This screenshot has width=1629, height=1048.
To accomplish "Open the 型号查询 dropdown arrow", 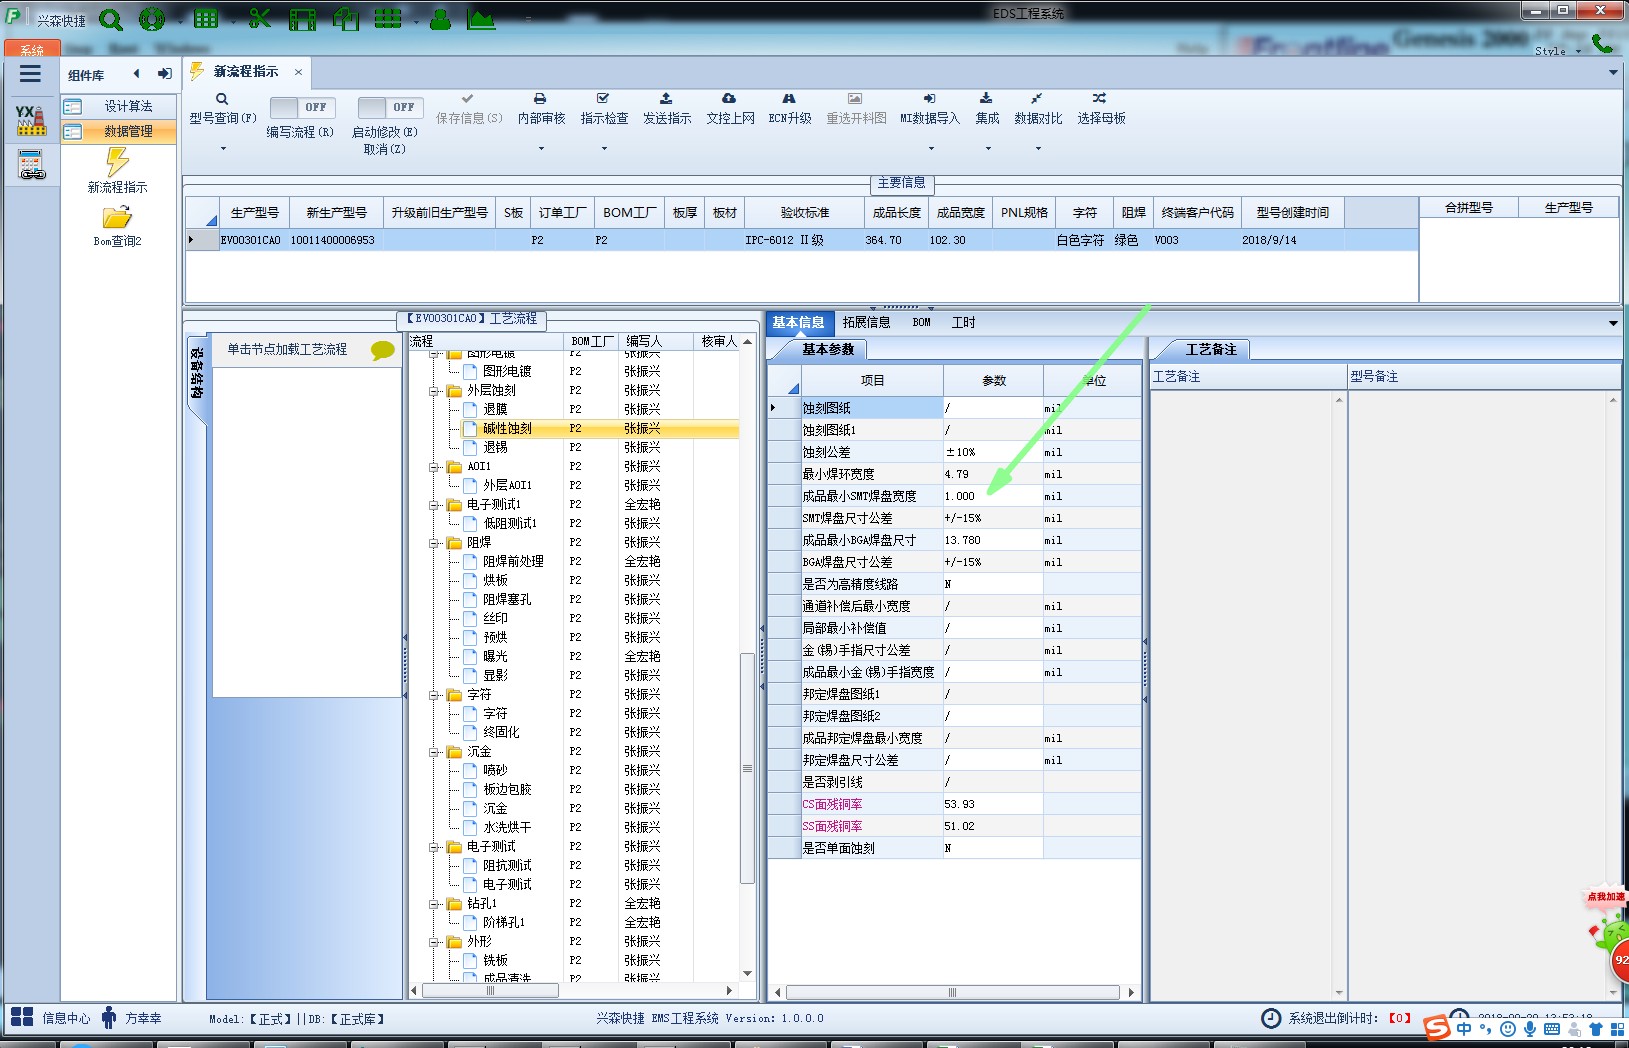I will 223,149.
